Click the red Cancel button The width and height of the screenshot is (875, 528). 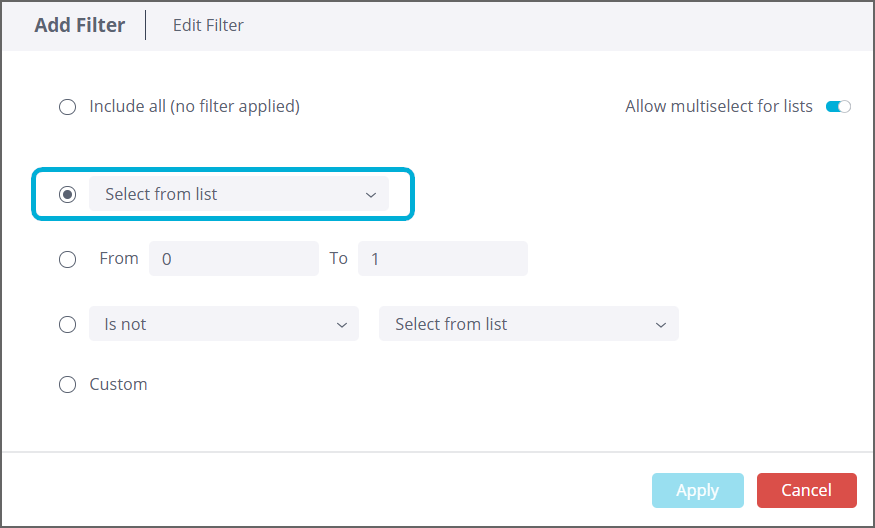tap(806, 490)
